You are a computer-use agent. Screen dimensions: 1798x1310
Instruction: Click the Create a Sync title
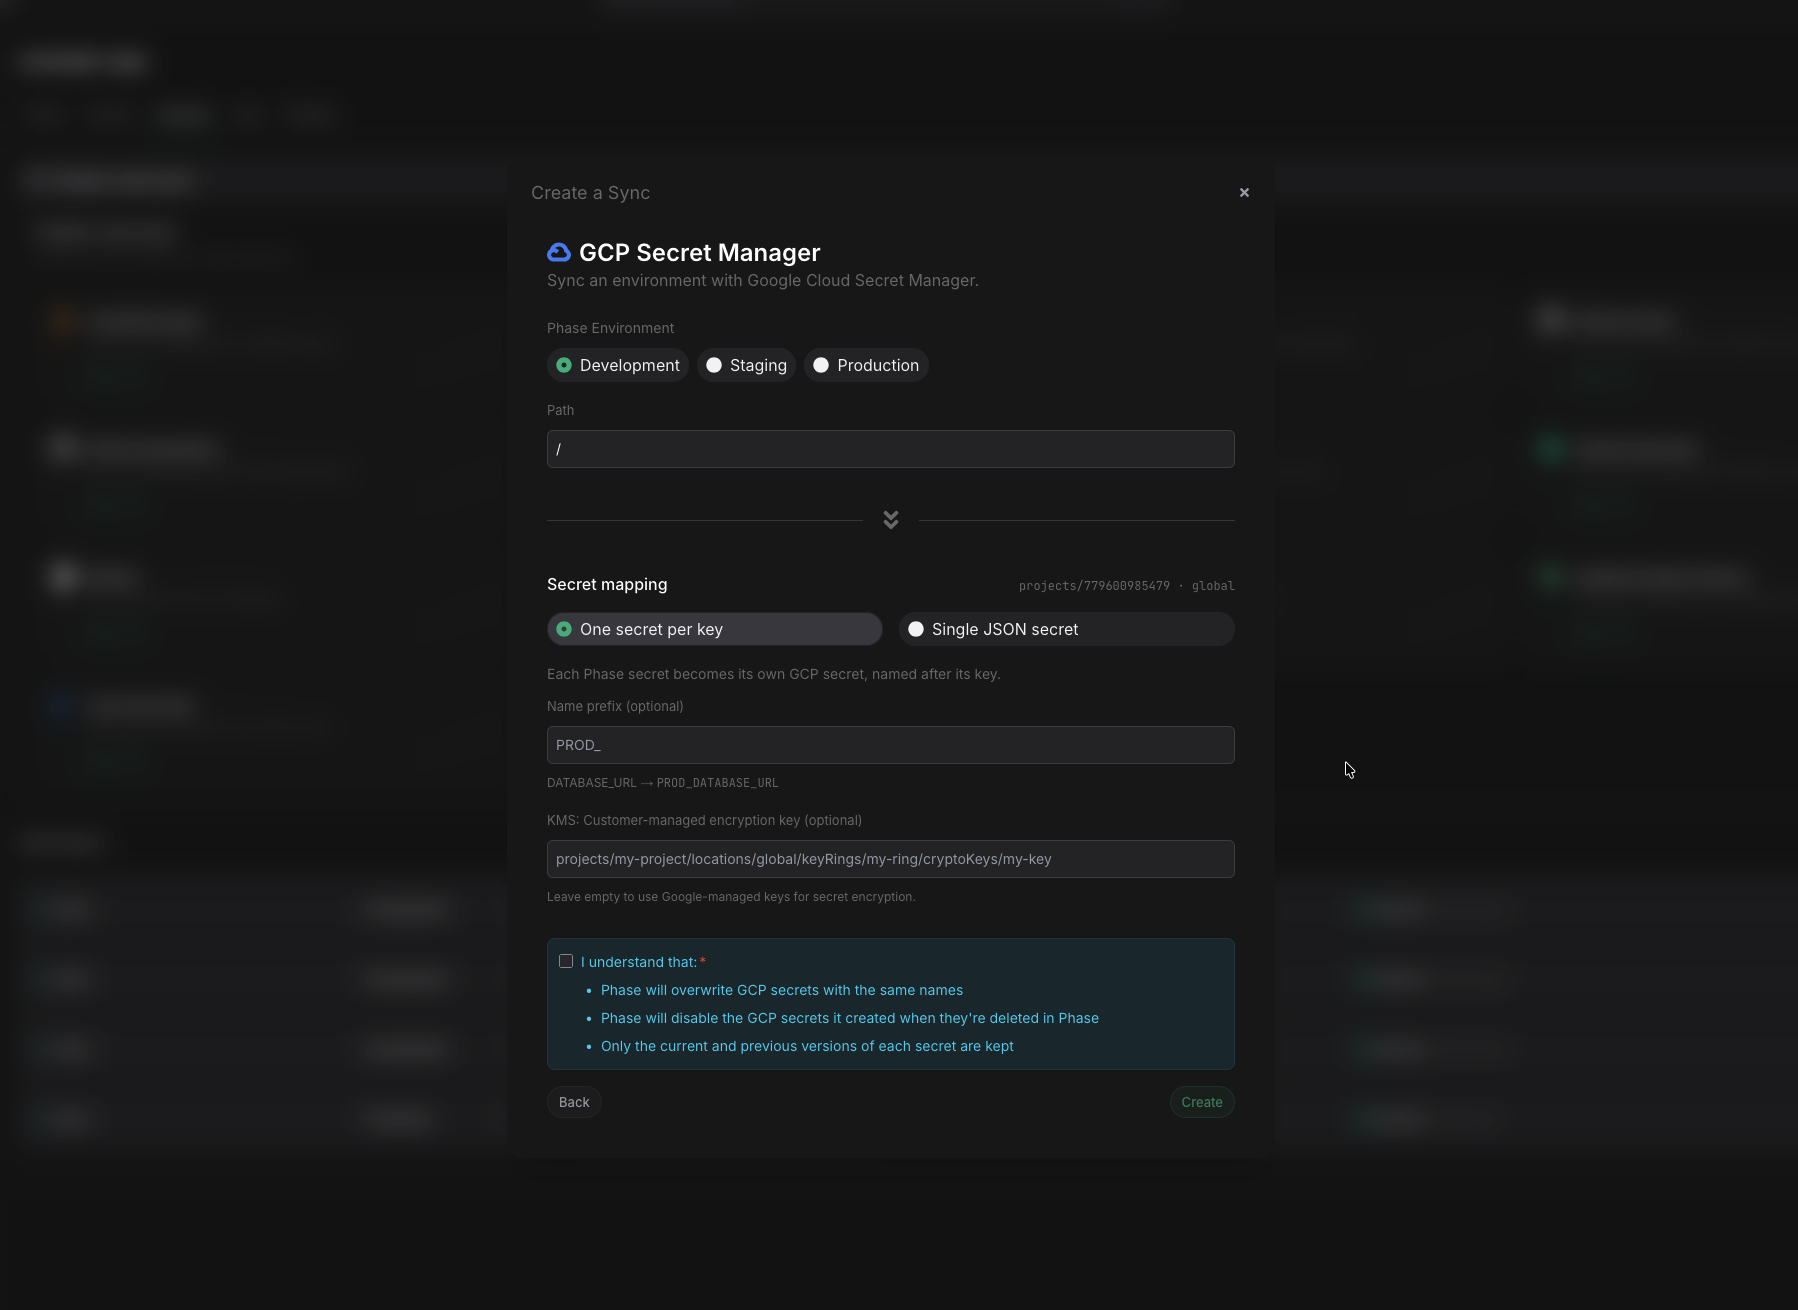tap(590, 193)
